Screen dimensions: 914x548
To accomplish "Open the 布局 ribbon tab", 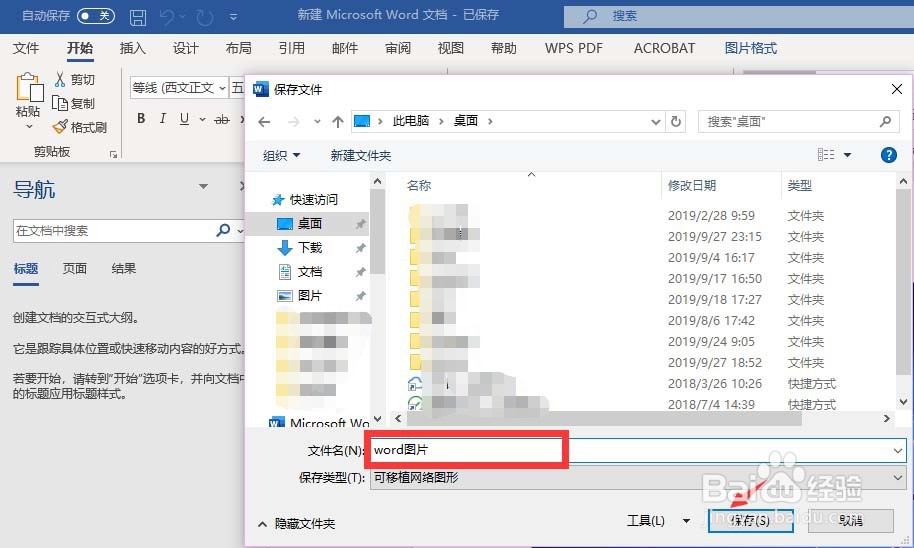I will (238, 48).
